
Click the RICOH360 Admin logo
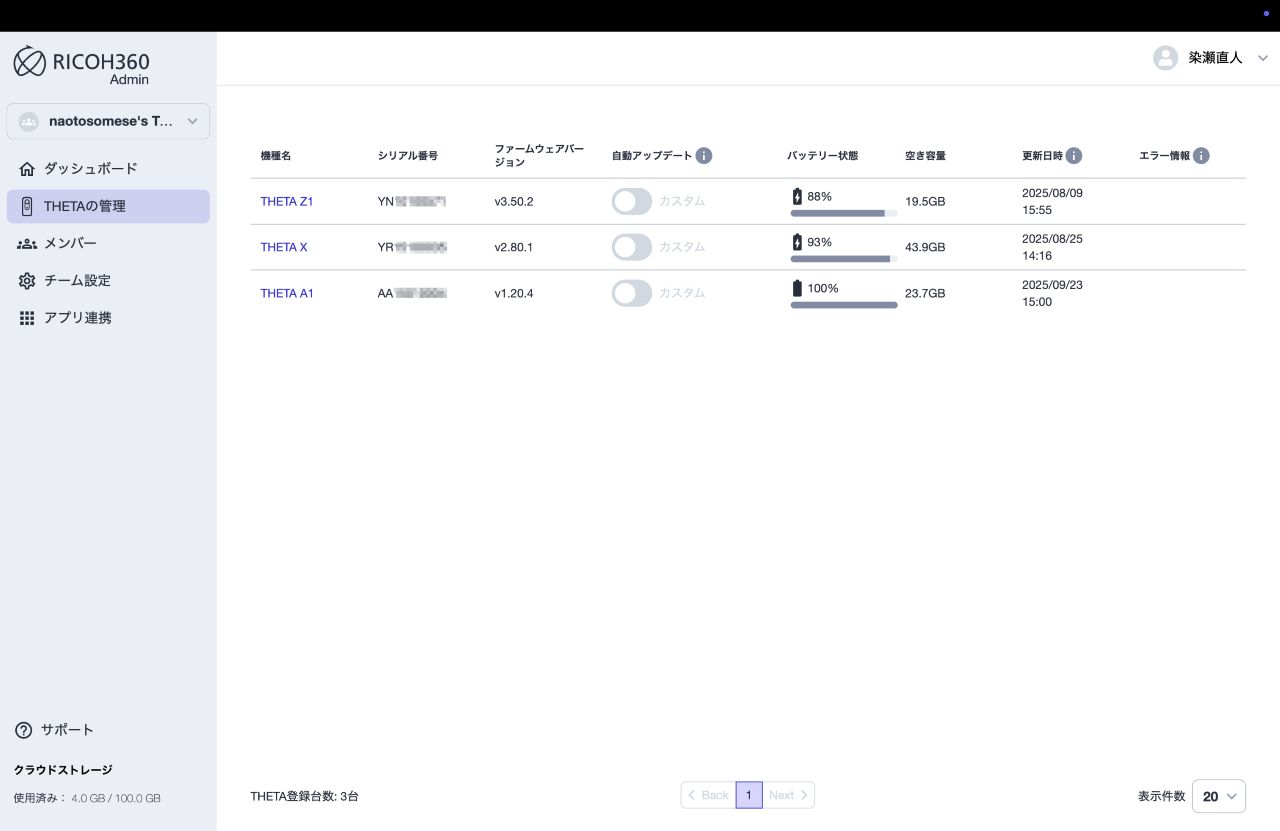[81, 64]
